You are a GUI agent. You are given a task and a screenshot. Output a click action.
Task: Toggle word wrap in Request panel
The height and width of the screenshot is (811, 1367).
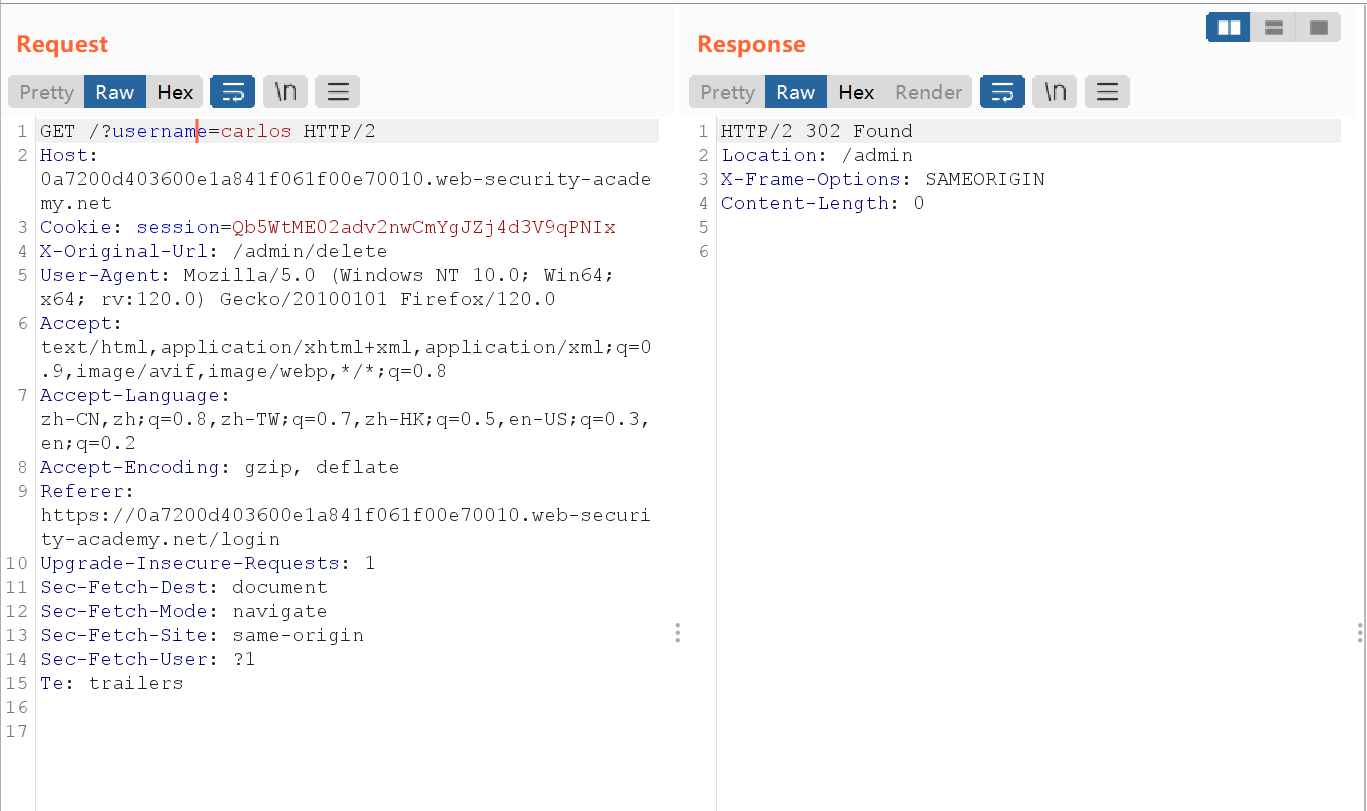click(x=232, y=92)
